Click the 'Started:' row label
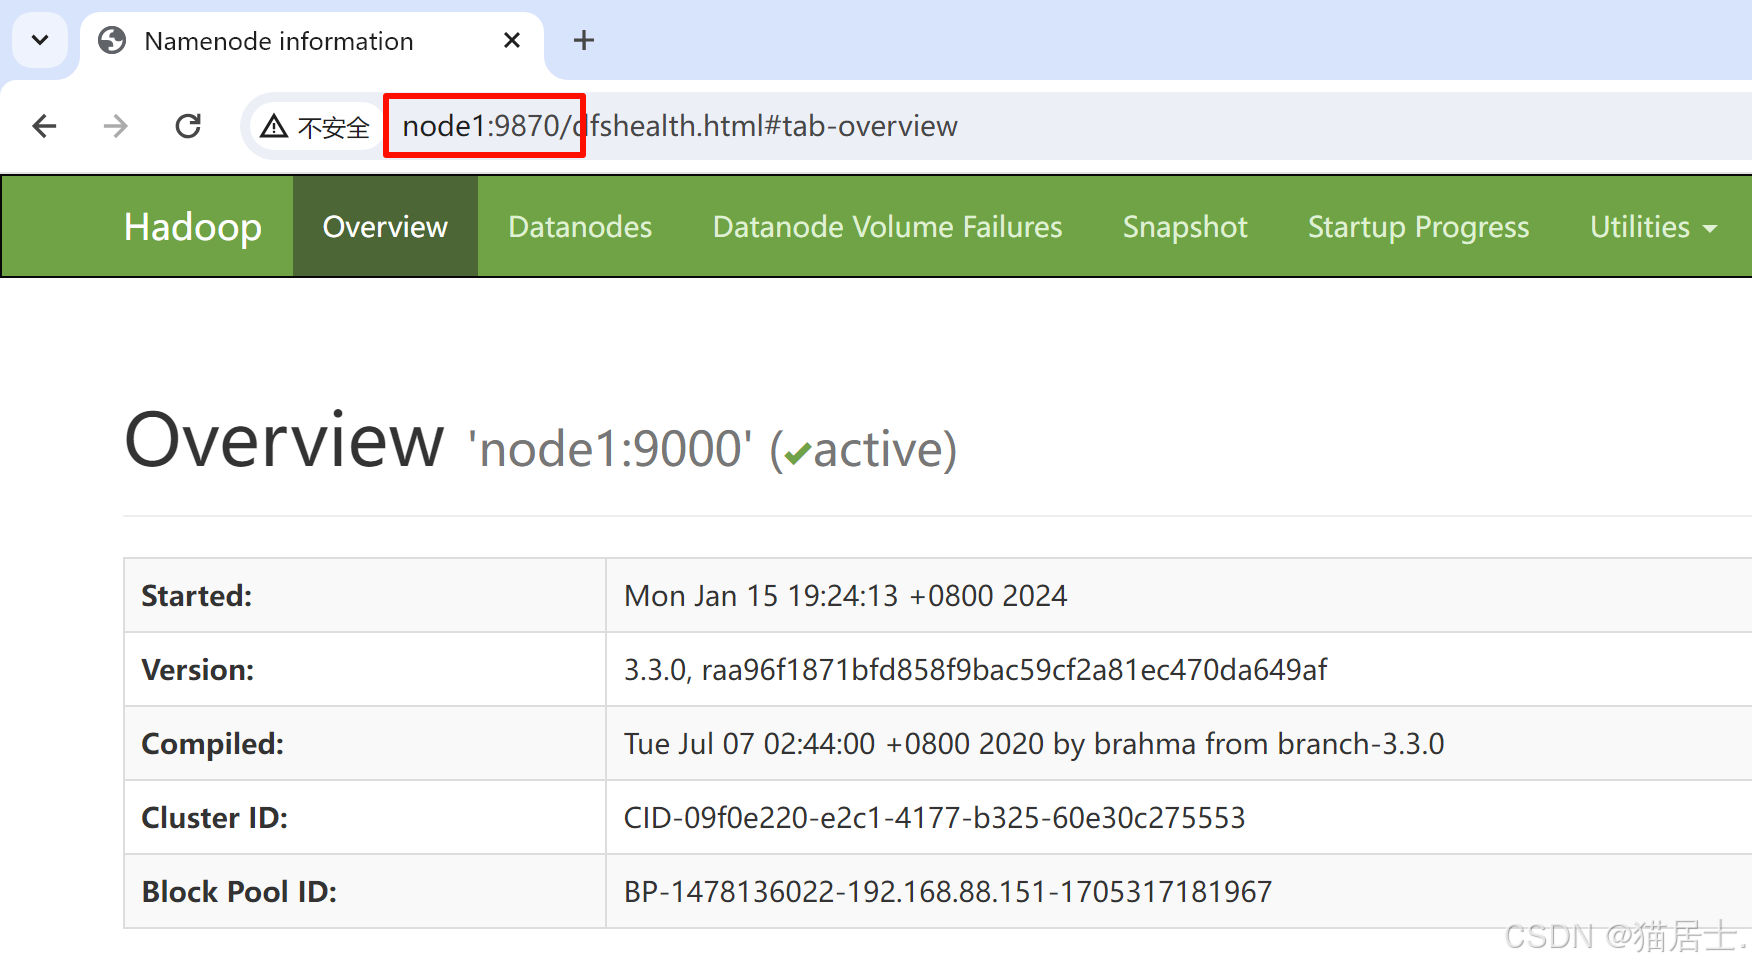The height and width of the screenshot is (966, 1752). click(x=196, y=596)
